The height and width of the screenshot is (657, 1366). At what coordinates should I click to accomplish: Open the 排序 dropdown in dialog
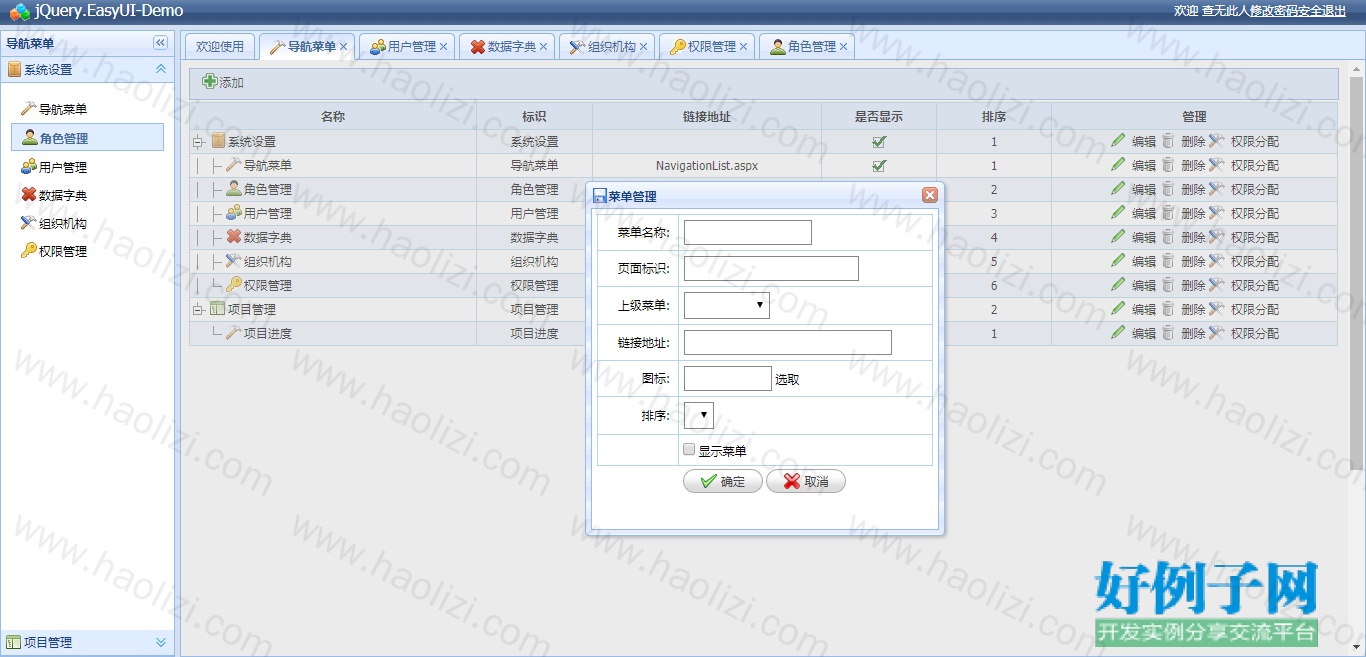click(699, 415)
